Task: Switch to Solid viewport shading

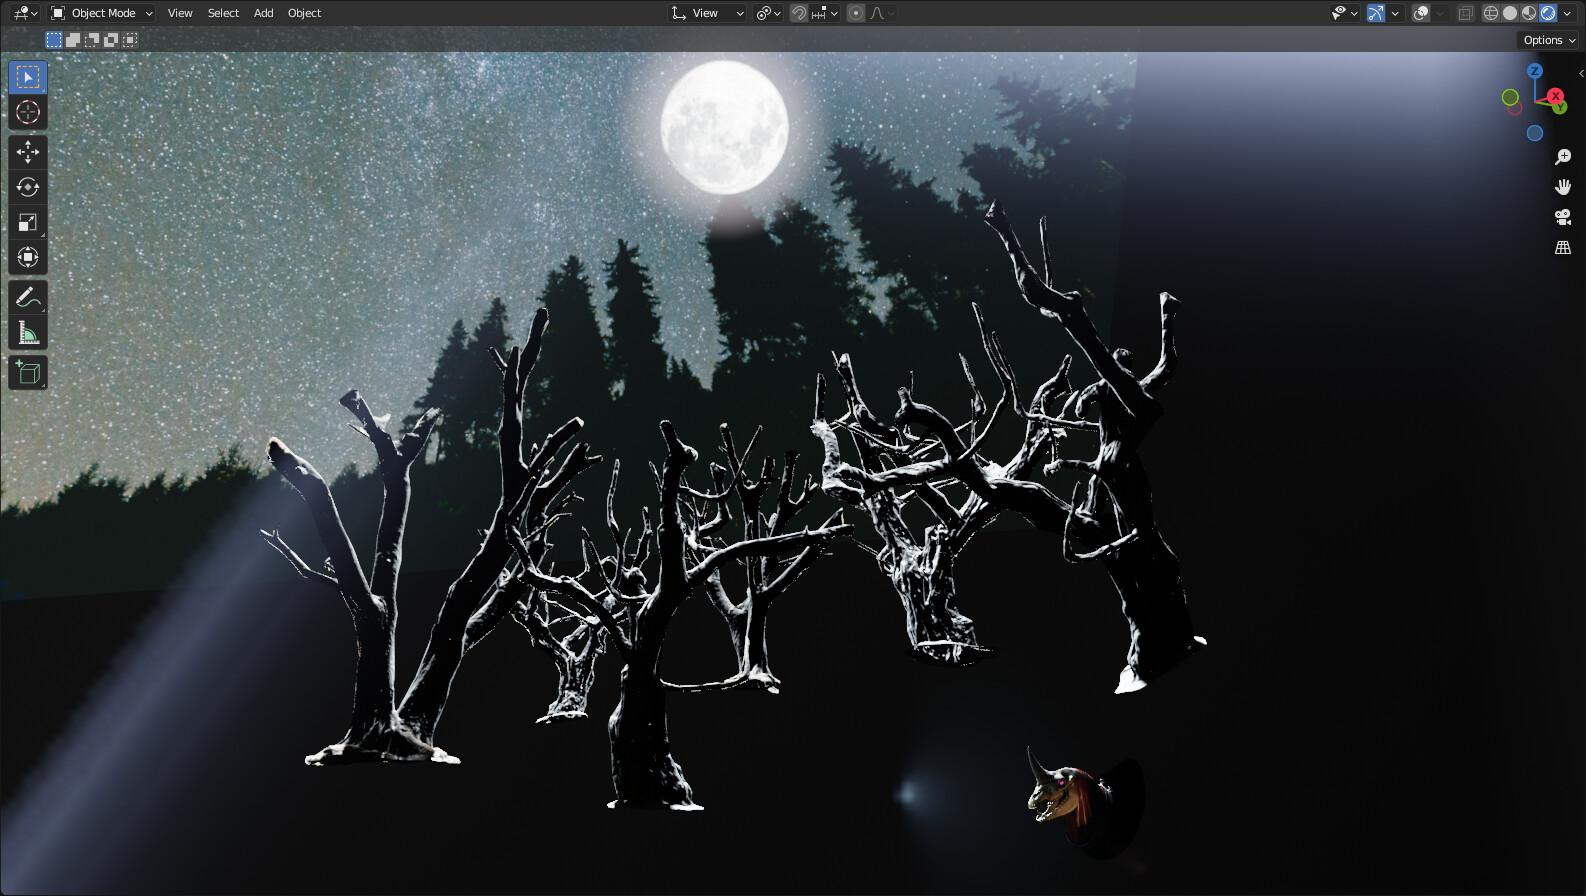Action: pos(1510,13)
